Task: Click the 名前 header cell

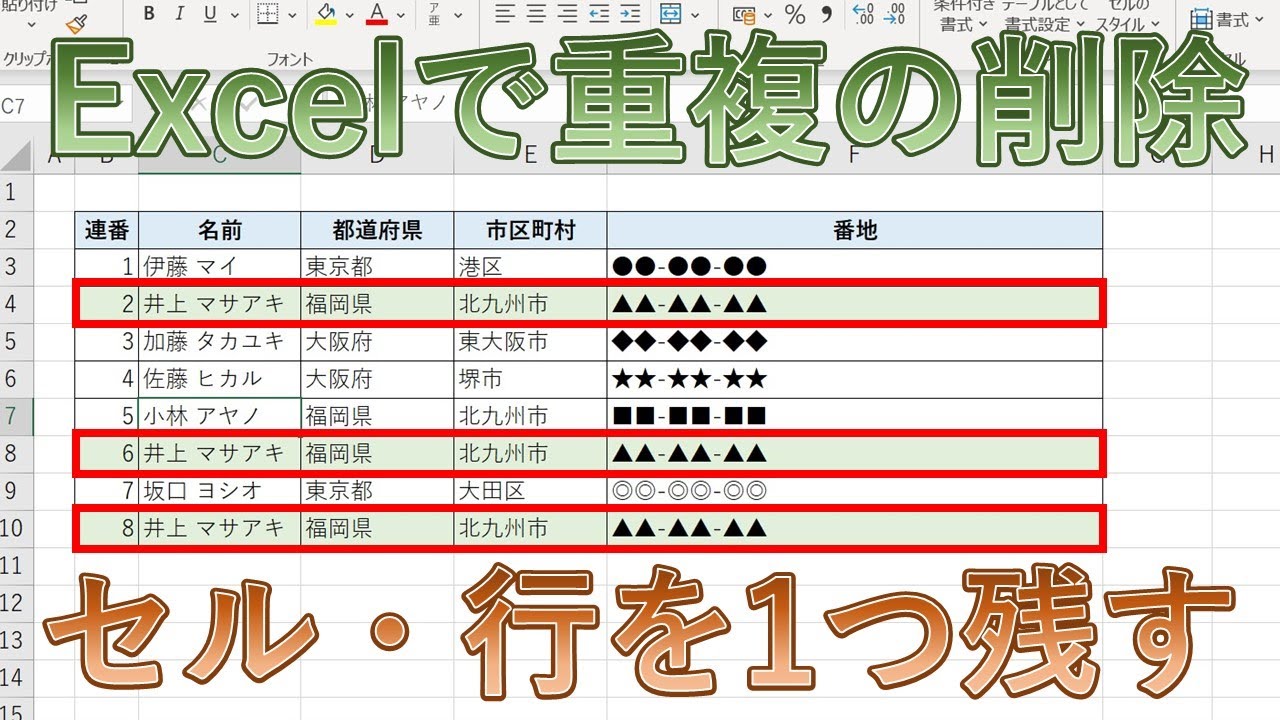Action: coord(219,230)
